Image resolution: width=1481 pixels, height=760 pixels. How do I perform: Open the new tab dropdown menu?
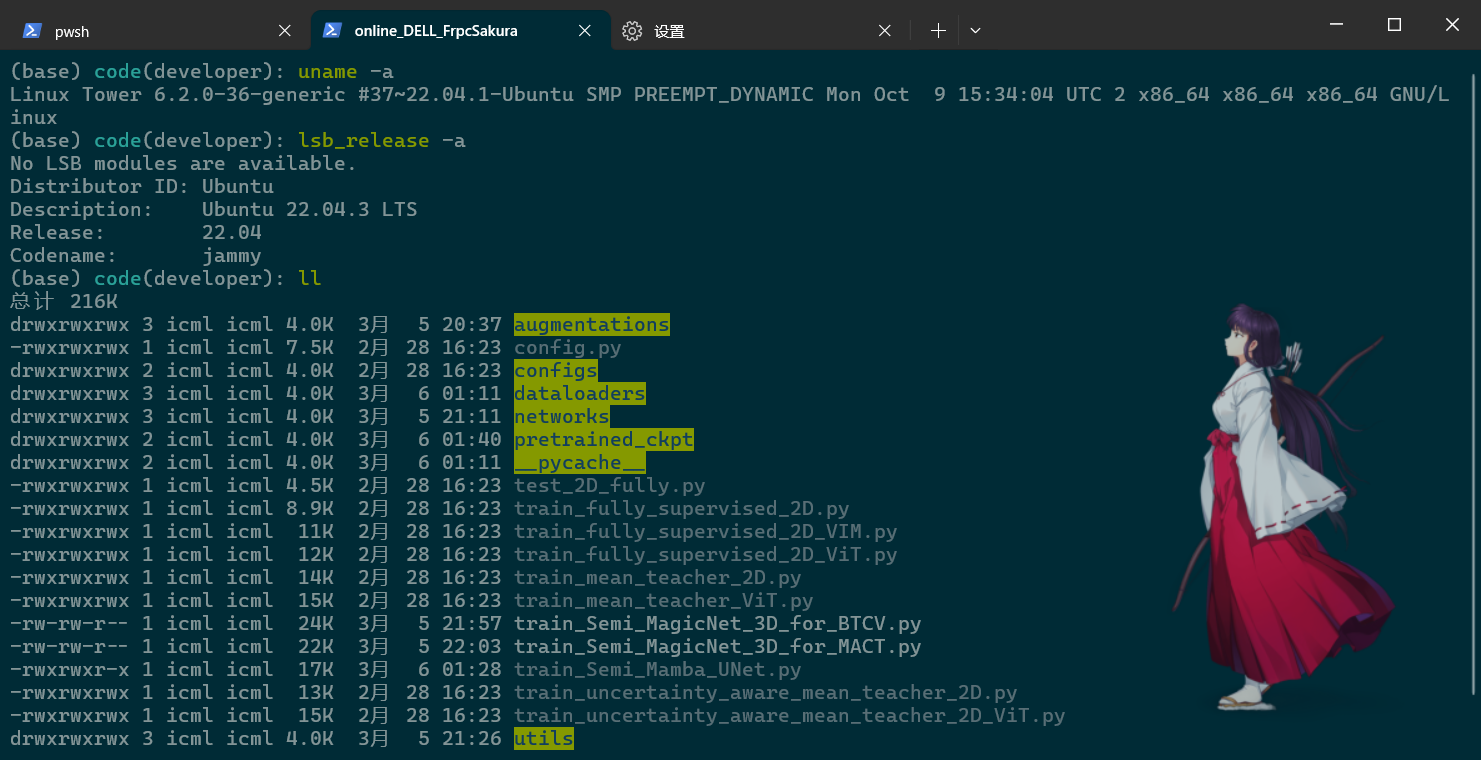tap(975, 31)
